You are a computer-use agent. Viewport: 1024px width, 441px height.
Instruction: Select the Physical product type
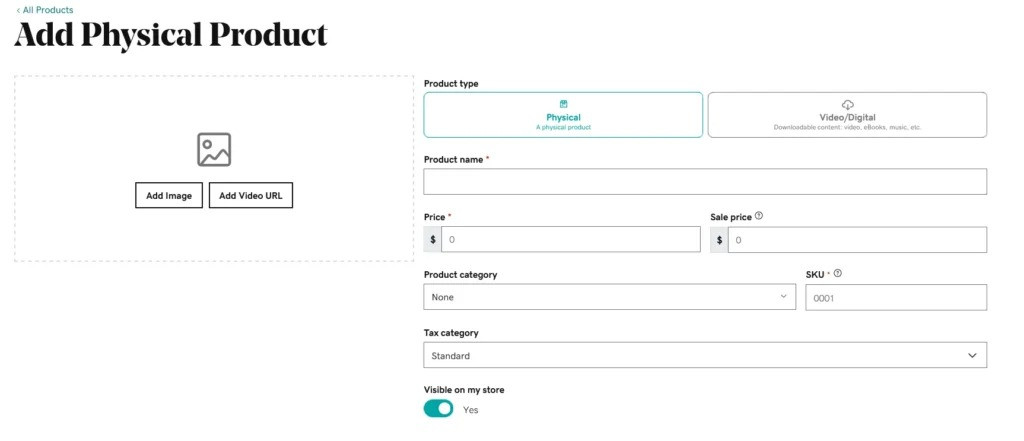(x=564, y=115)
